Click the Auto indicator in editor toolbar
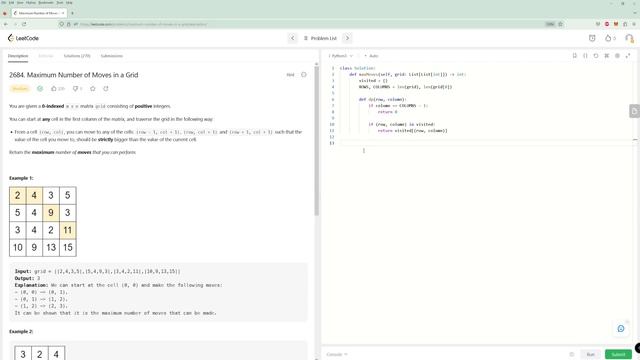640x360 pixels. [371, 56]
